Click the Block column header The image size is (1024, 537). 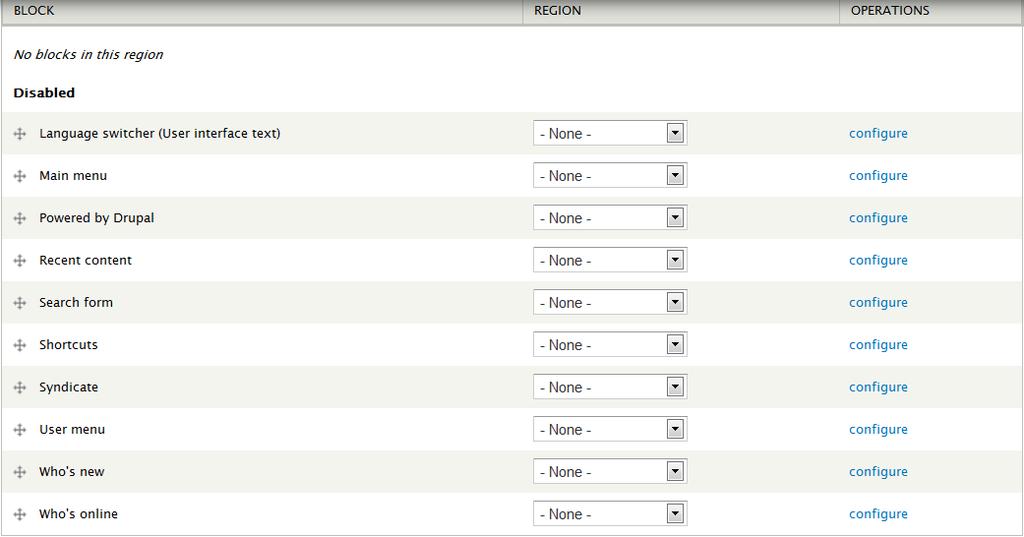(x=34, y=10)
